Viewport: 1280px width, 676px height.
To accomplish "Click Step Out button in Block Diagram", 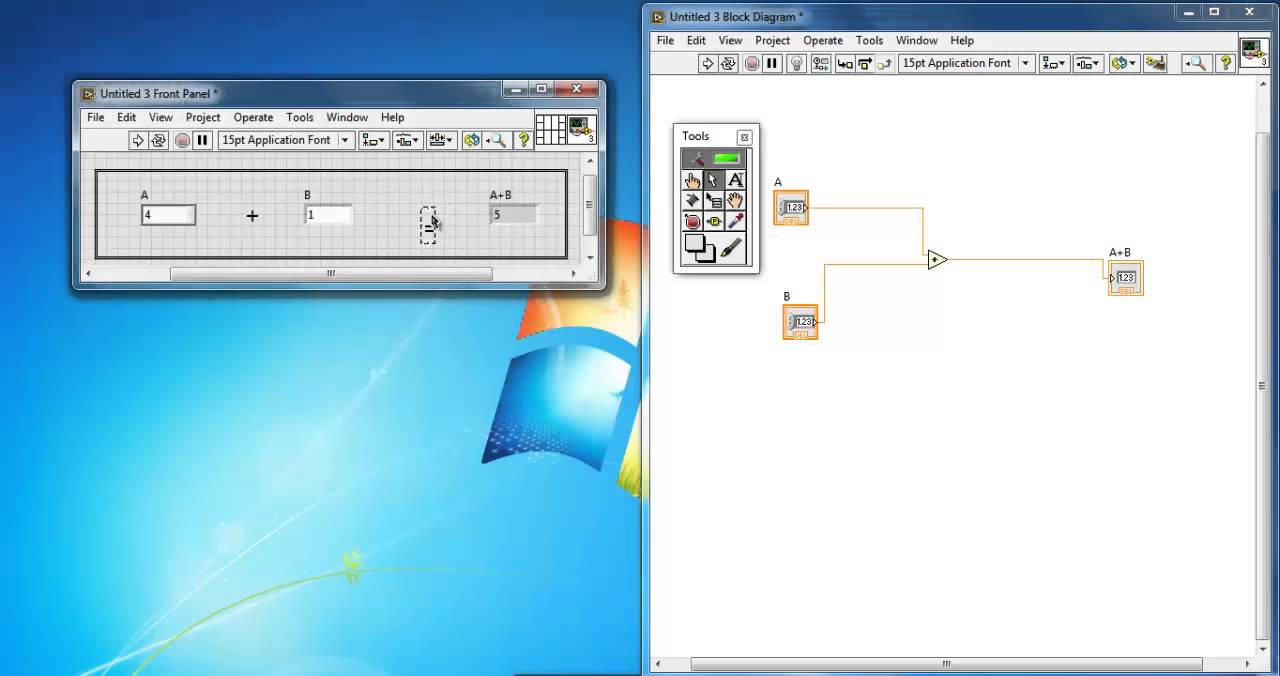I will click(x=886, y=63).
